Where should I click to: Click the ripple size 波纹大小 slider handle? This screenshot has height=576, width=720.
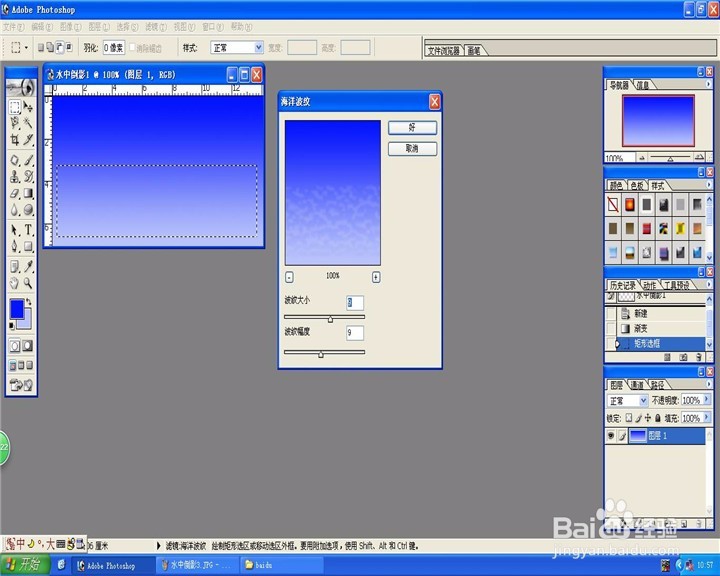tap(330, 319)
